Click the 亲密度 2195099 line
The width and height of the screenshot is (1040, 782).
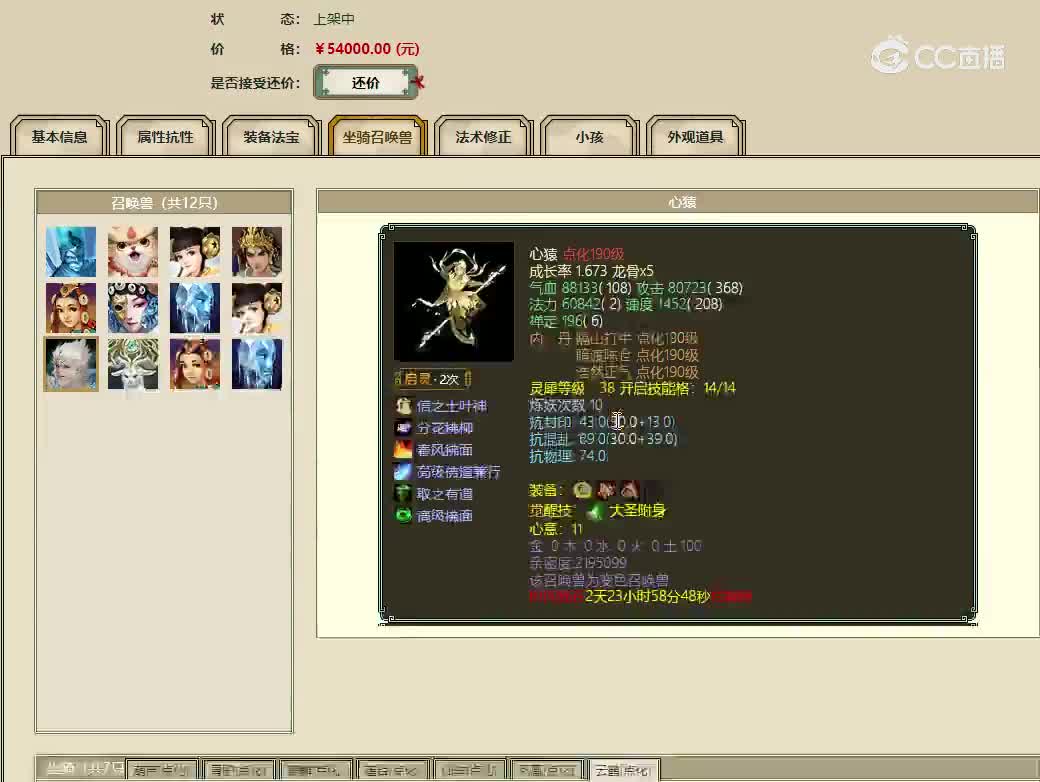click(578, 563)
